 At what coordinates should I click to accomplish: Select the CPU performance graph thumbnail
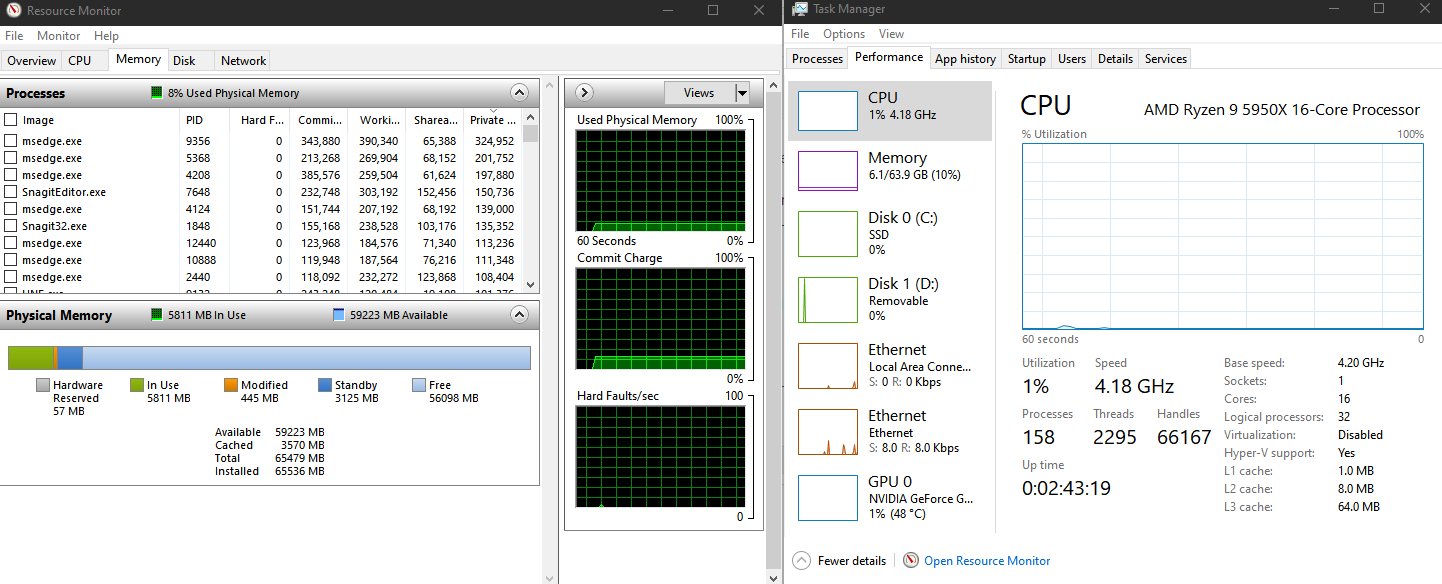pos(827,110)
